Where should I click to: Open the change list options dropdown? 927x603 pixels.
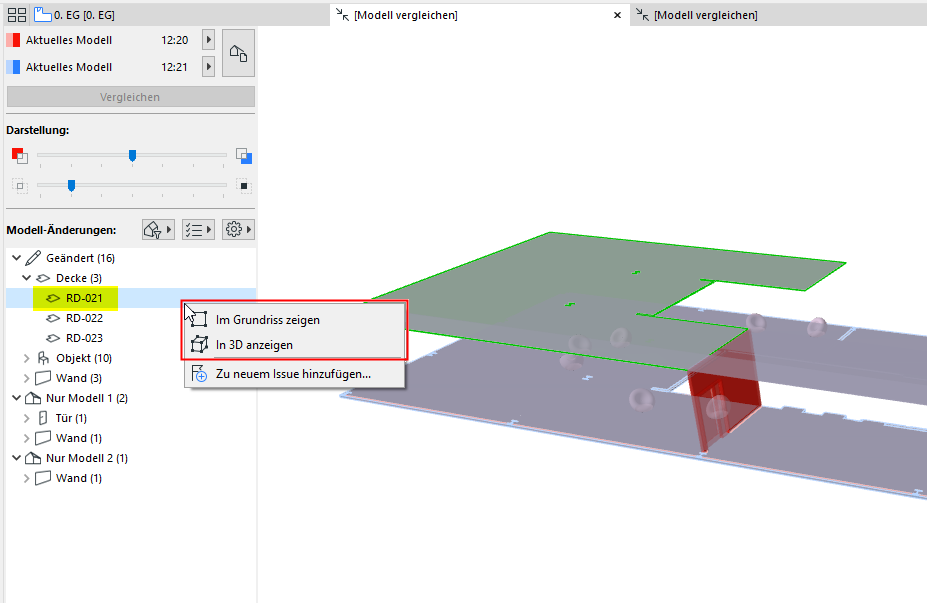coord(198,229)
